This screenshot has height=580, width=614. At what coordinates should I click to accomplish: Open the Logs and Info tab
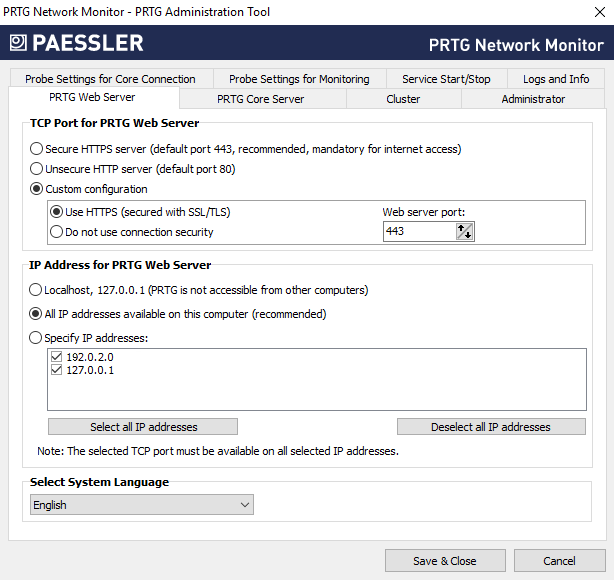[556, 79]
